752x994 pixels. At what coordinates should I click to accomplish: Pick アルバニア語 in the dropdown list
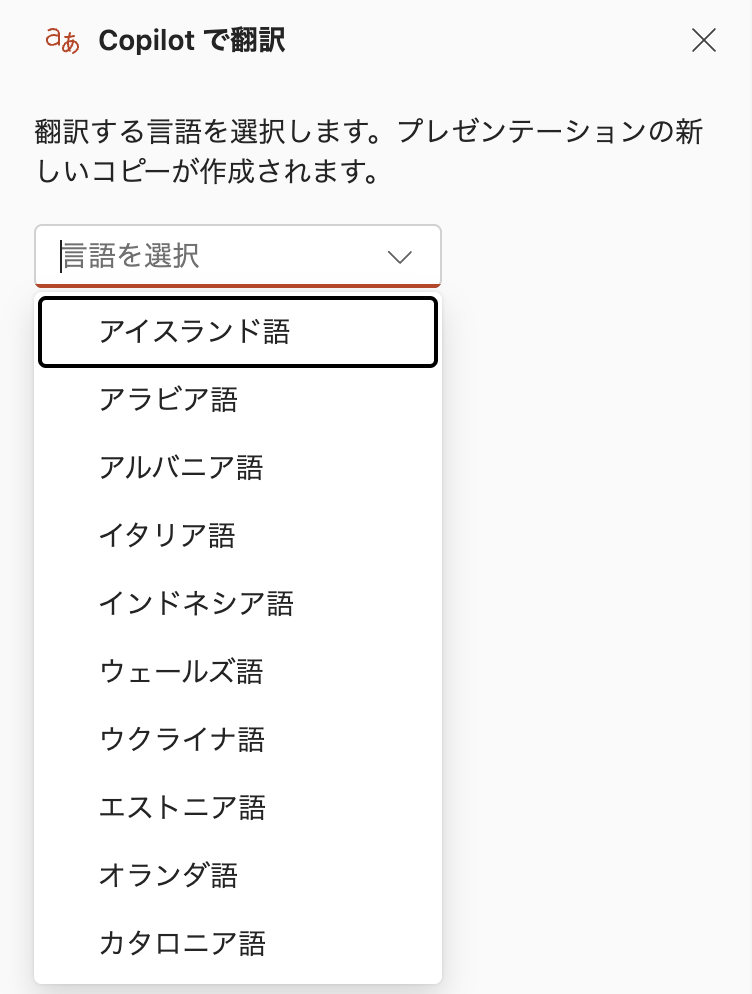point(181,468)
